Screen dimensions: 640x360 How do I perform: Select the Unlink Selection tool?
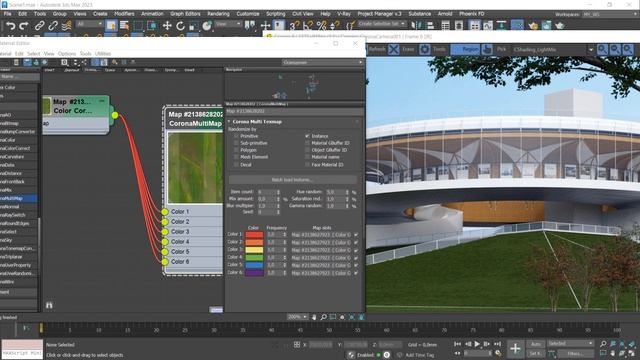click(x=53, y=26)
